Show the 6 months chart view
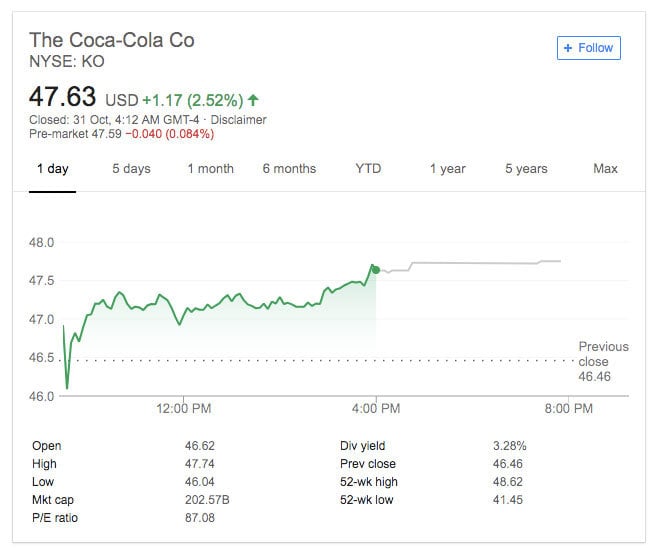This screenshot has width=661, height=548. (x=289, y=169)
